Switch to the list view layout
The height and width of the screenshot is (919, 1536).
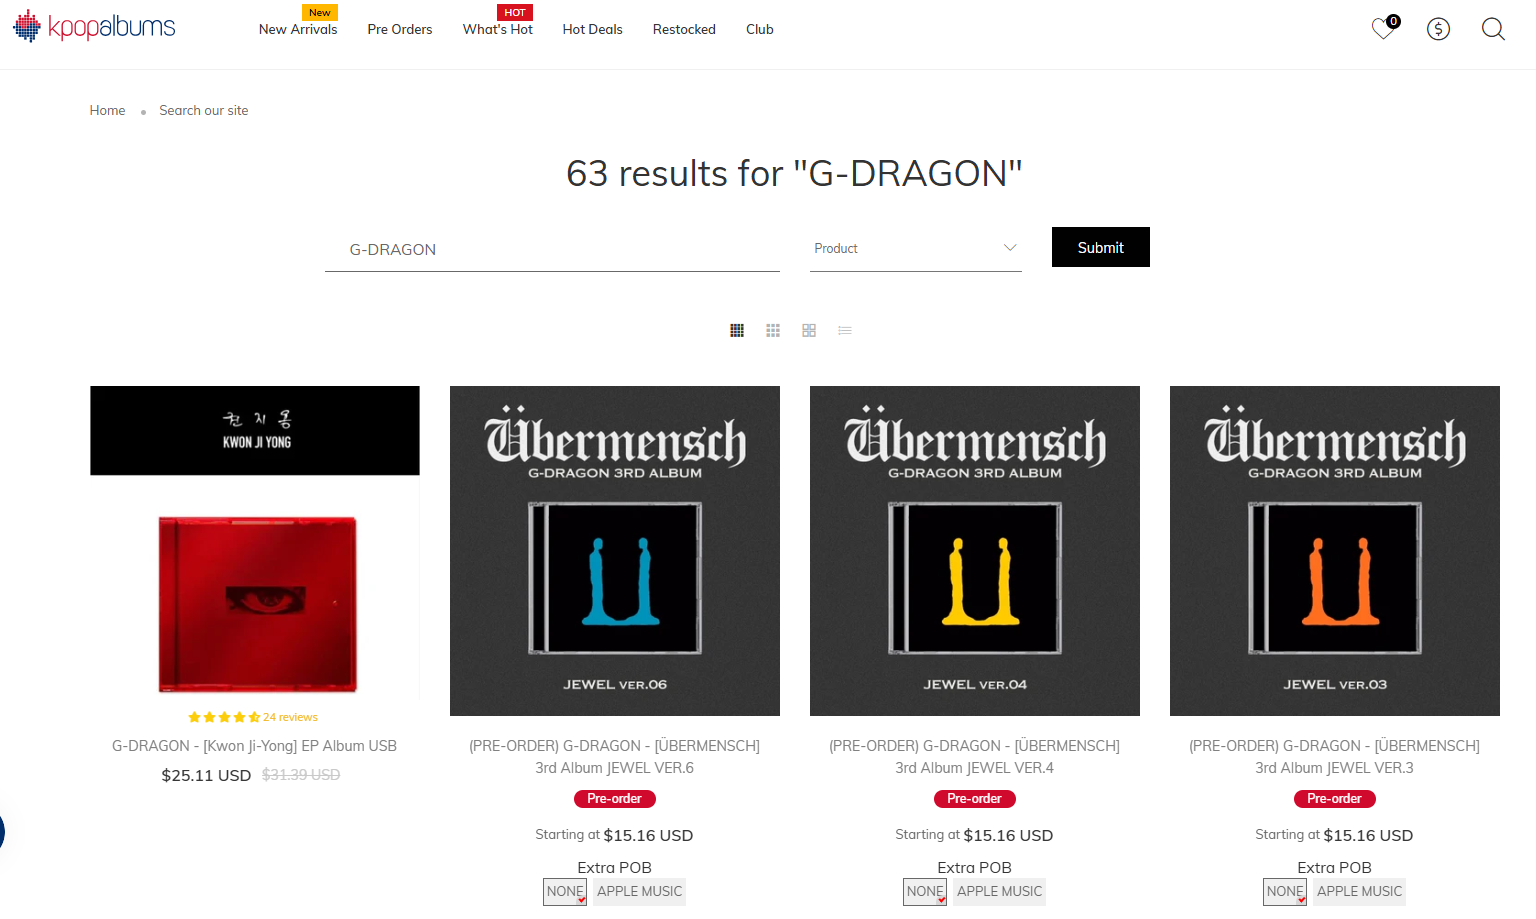[x=845, y=330]
